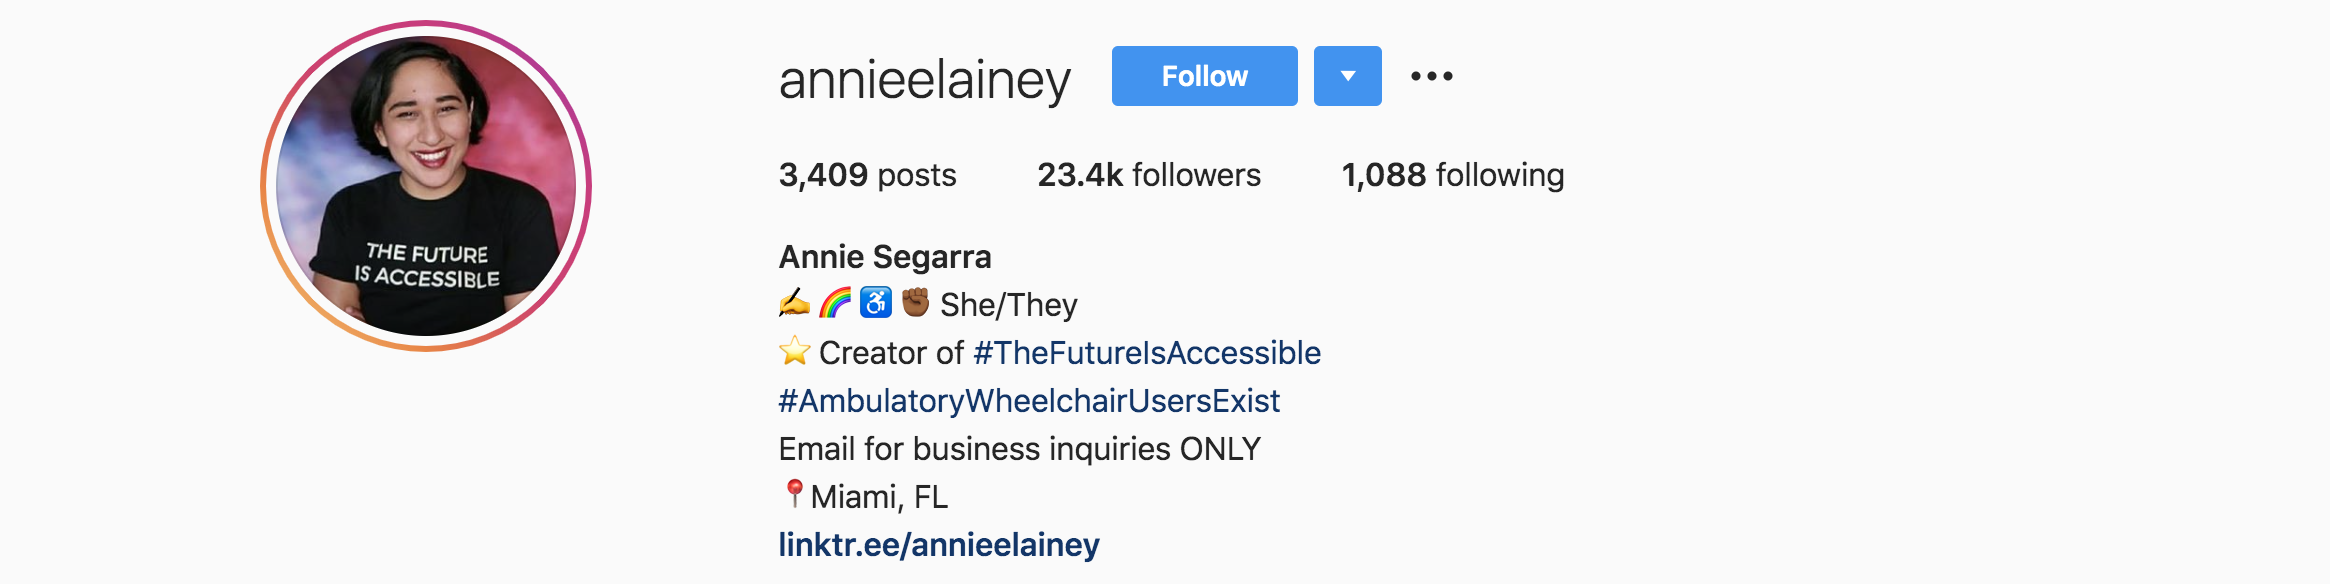Expand the suggested accounts dropdown arrow
Image resolution: width=2330 pixels, height=584 pixels.
1347,76
